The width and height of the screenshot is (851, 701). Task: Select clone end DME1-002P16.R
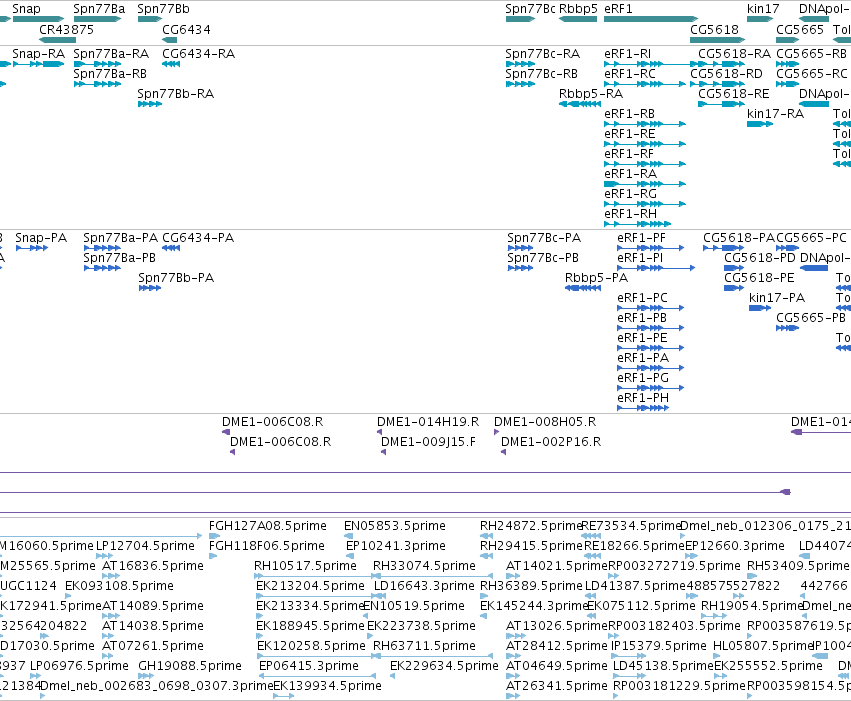click(504, 453)
